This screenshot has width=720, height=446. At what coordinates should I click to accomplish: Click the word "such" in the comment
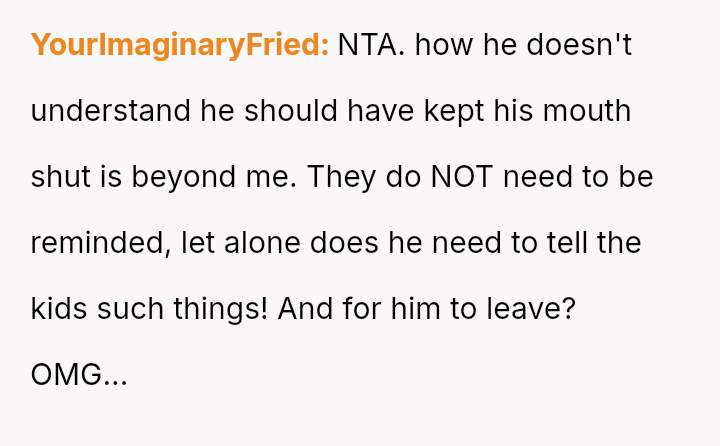(x=131, y=309)
